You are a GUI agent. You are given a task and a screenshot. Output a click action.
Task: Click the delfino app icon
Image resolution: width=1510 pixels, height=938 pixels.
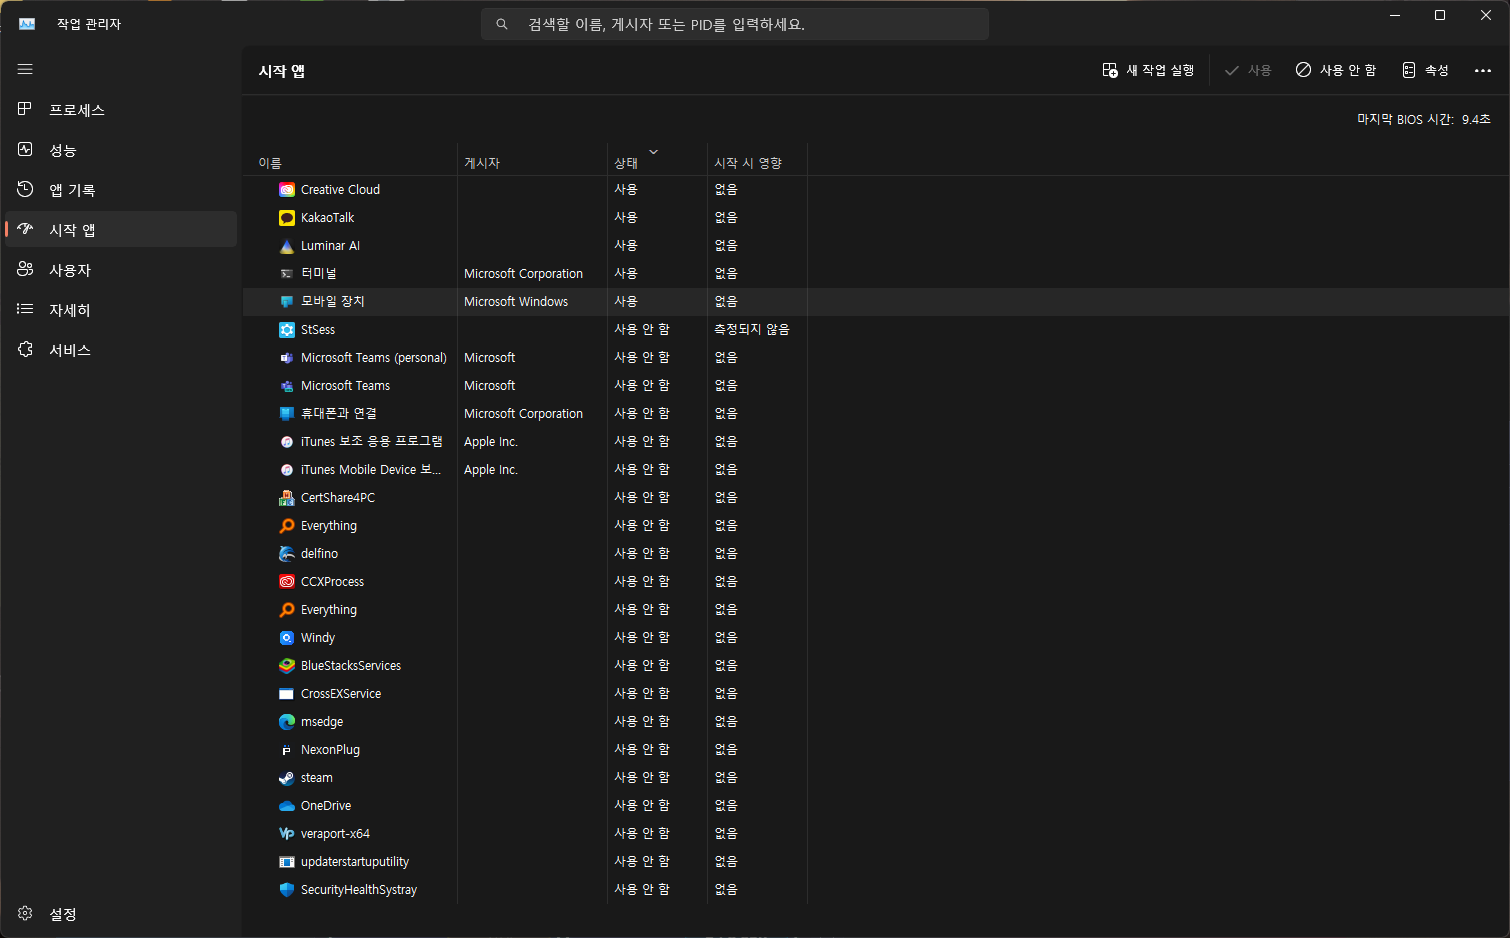(x=287, y=554)
